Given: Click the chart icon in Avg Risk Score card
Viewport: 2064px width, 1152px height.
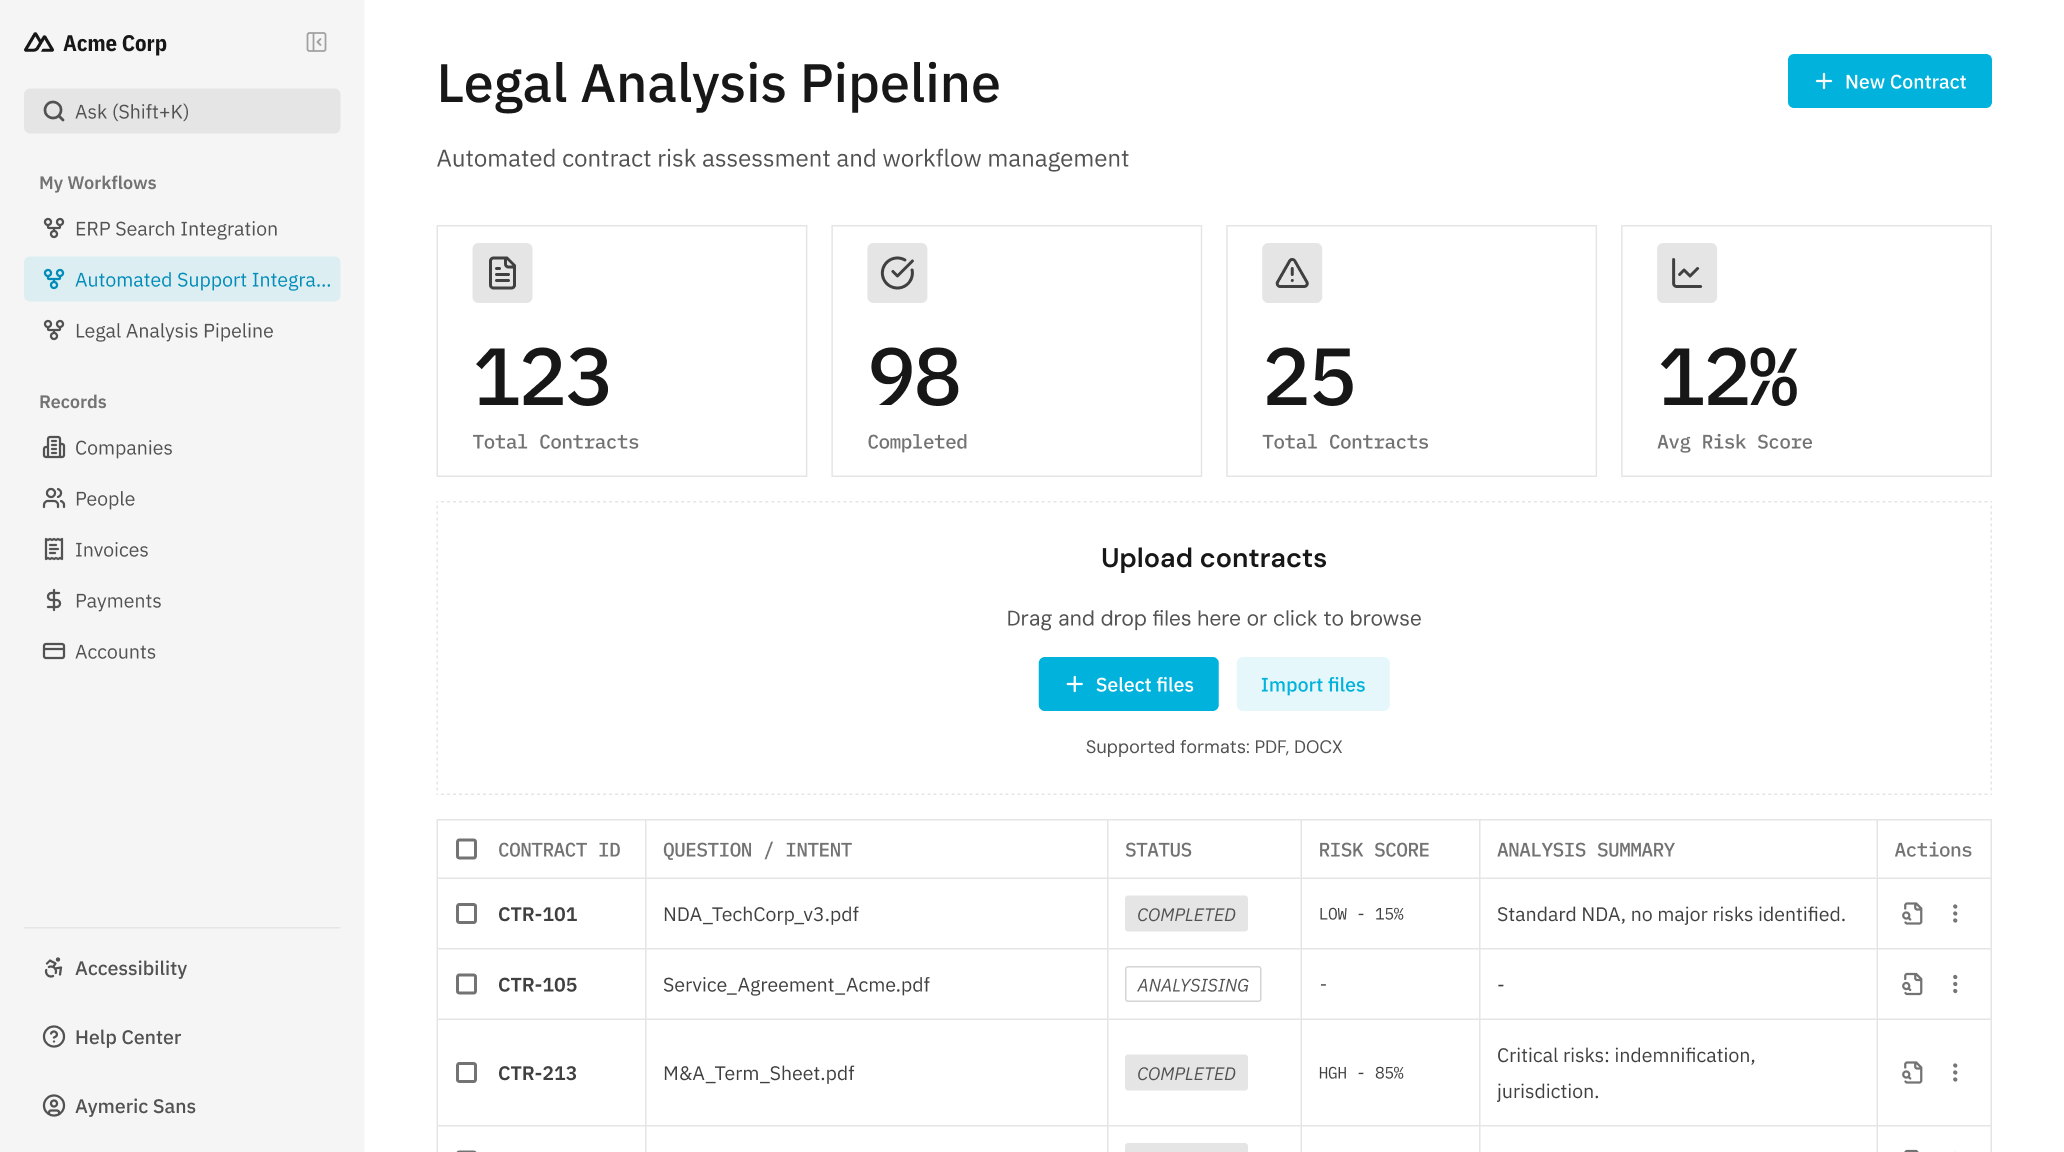Looking at the screenshot, I should [1687, 273].
